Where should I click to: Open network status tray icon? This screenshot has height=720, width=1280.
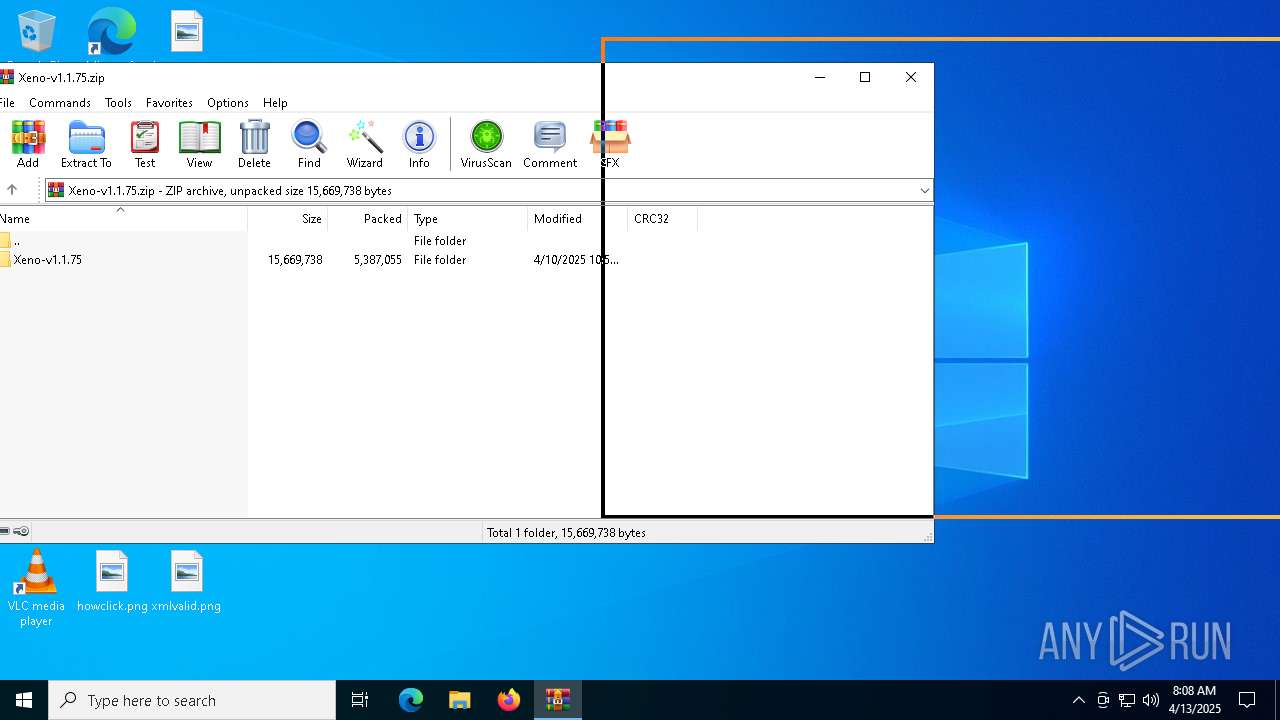pyautogui.click(x=1127, y=700)
